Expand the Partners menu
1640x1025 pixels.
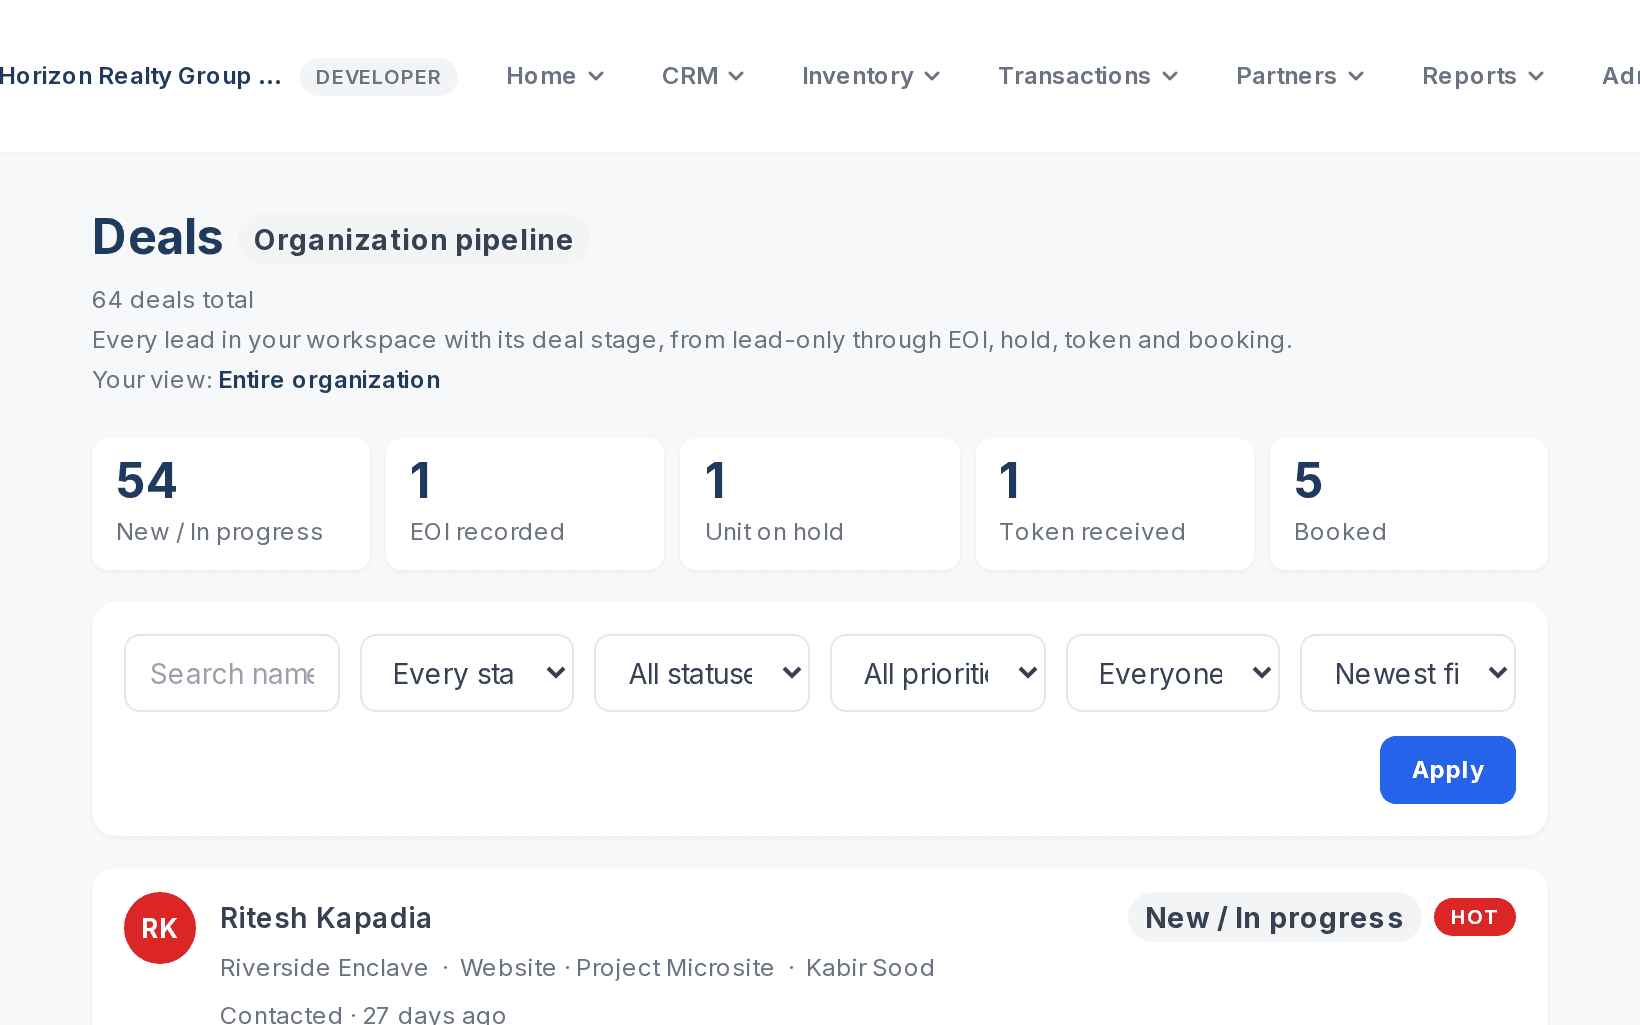pos(1300,76)
